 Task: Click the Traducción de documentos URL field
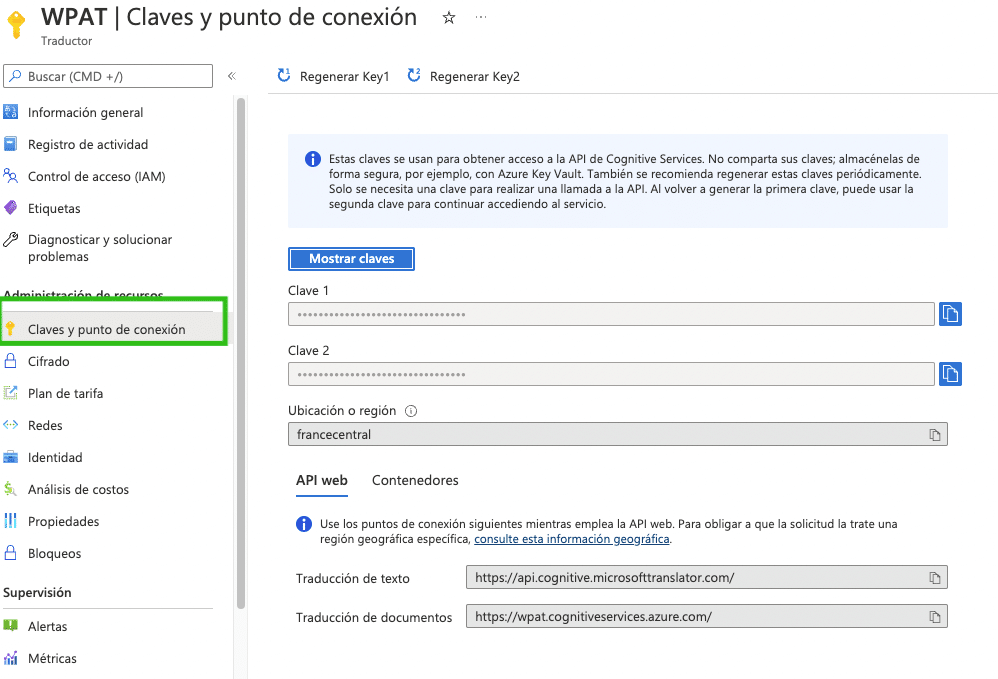pyautogui.click(x=706, y=617)
